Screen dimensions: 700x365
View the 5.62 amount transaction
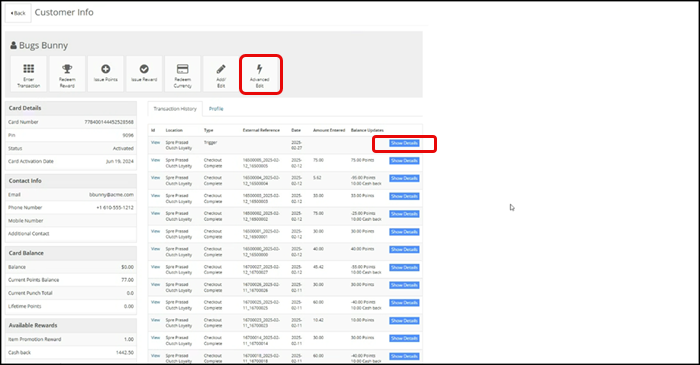155,178
